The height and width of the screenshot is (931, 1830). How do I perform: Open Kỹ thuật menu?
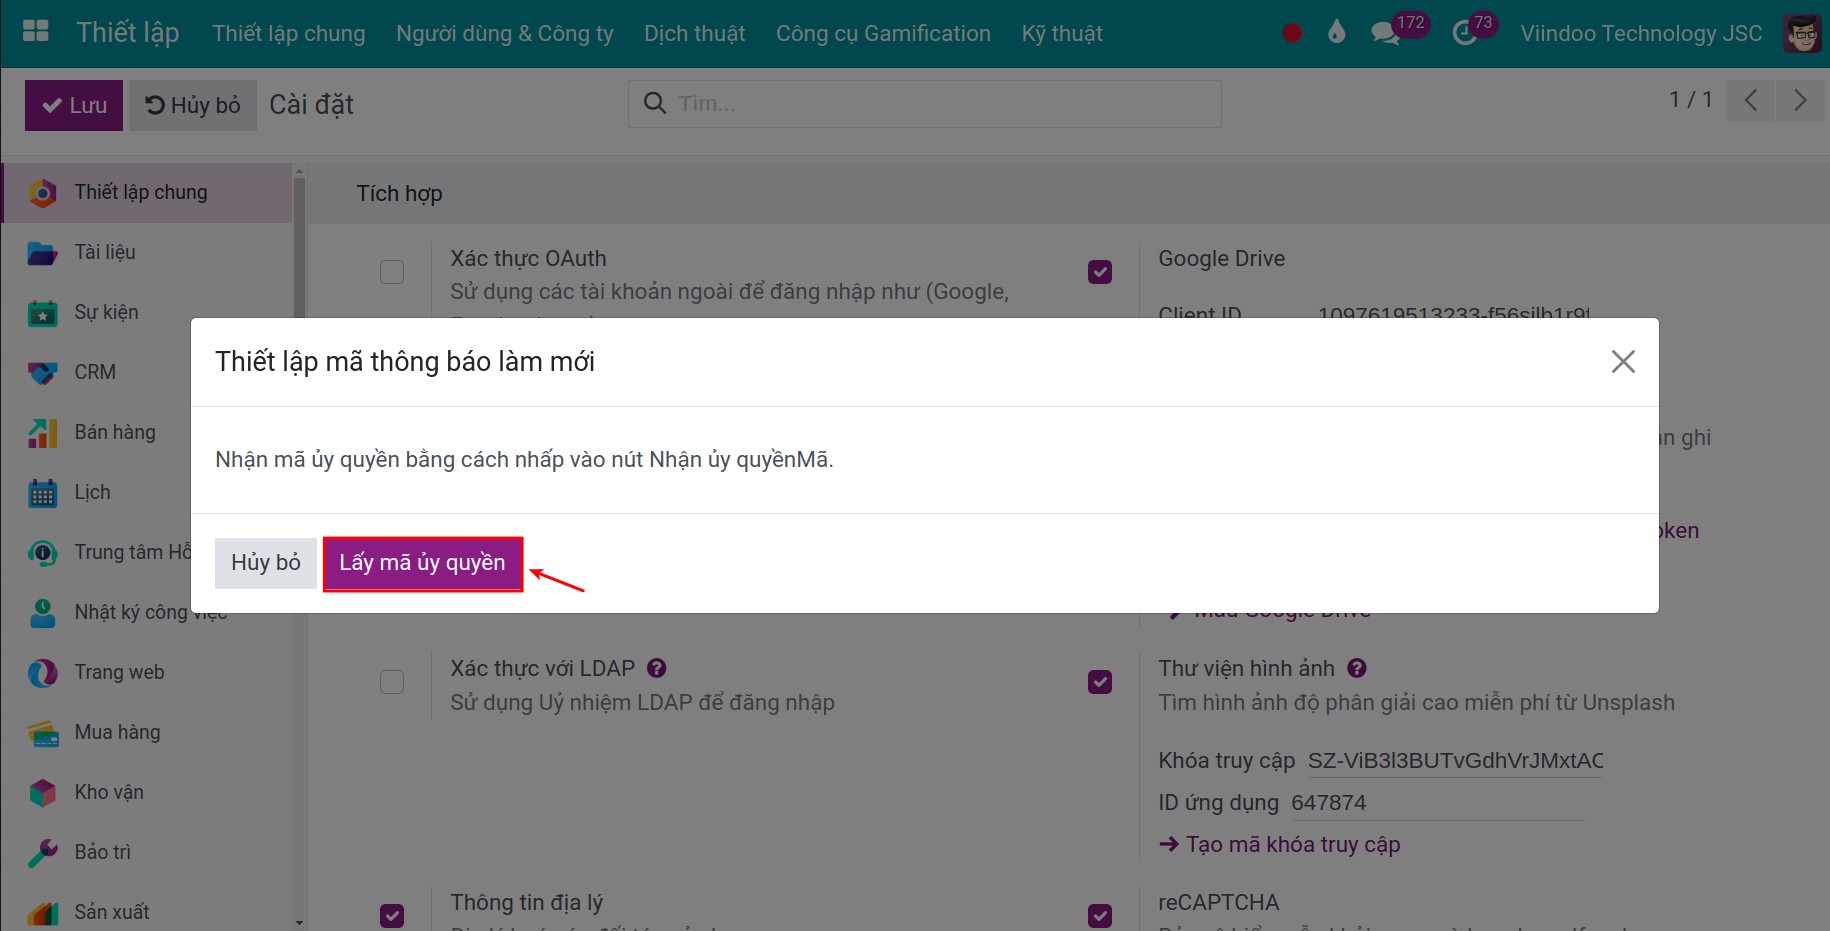coord(1062,33)
